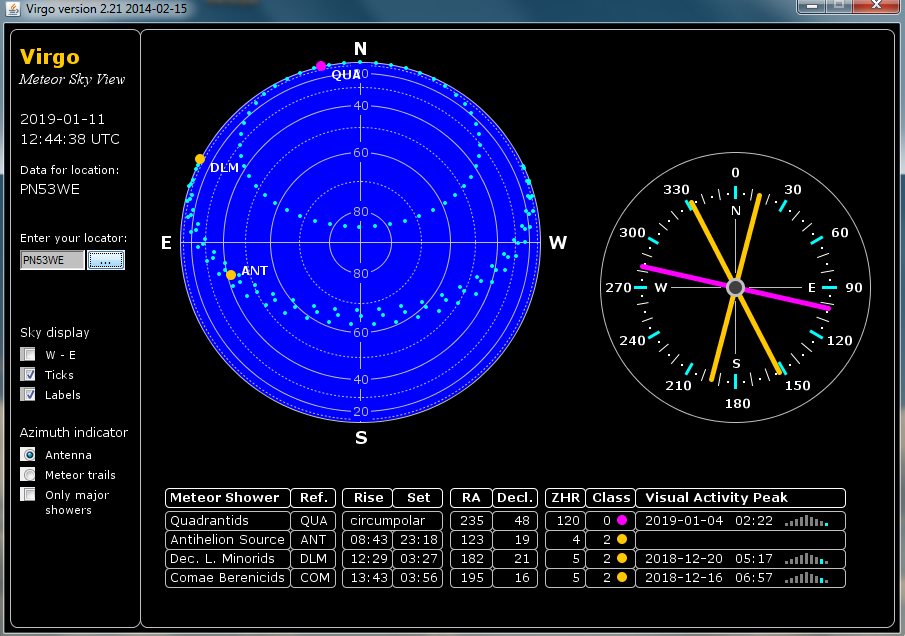The image size is (905, 636).
Task: Click the peak date 2019-01-04 02:22
Action: click(x=708, y=521)
